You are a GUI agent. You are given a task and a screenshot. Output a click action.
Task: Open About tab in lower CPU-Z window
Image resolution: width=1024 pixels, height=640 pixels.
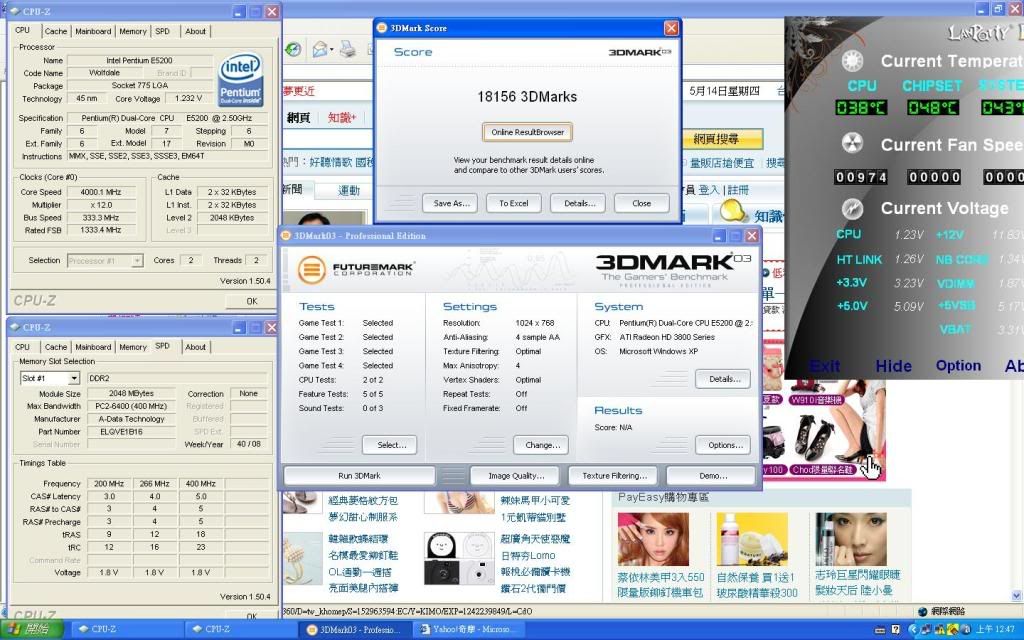coord(195,347)
